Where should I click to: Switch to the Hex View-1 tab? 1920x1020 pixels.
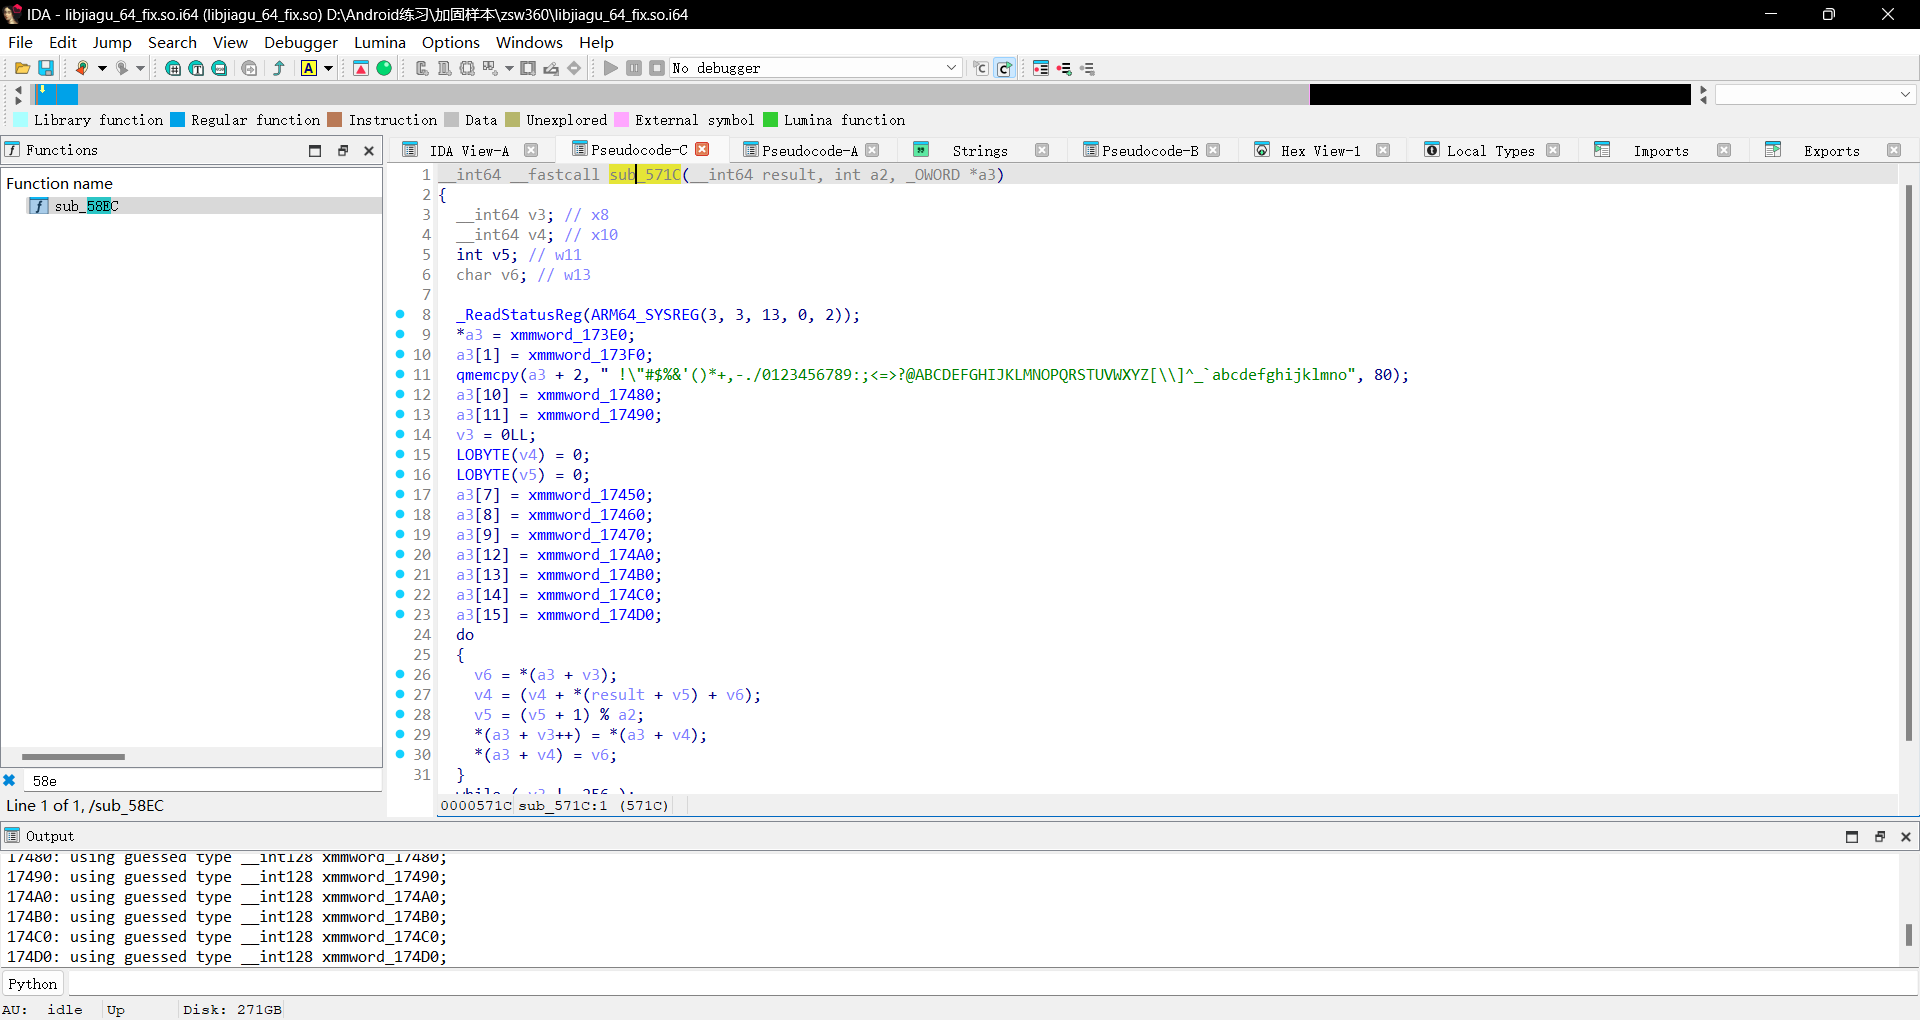1320,150
